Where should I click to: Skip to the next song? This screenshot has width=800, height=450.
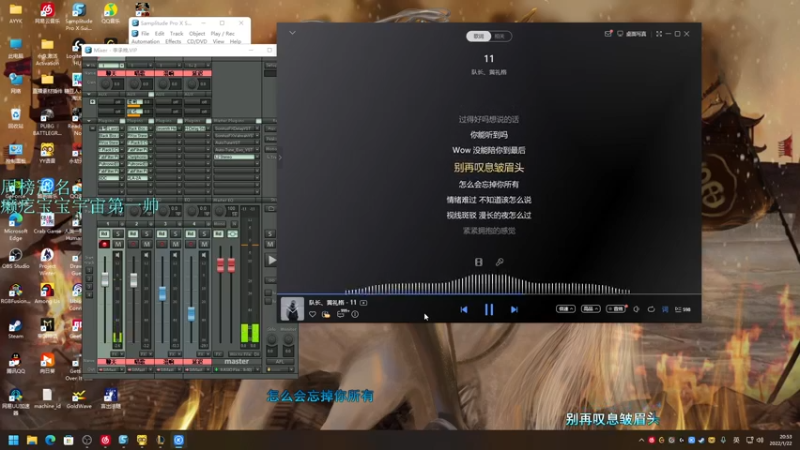(x=514, y=309)
